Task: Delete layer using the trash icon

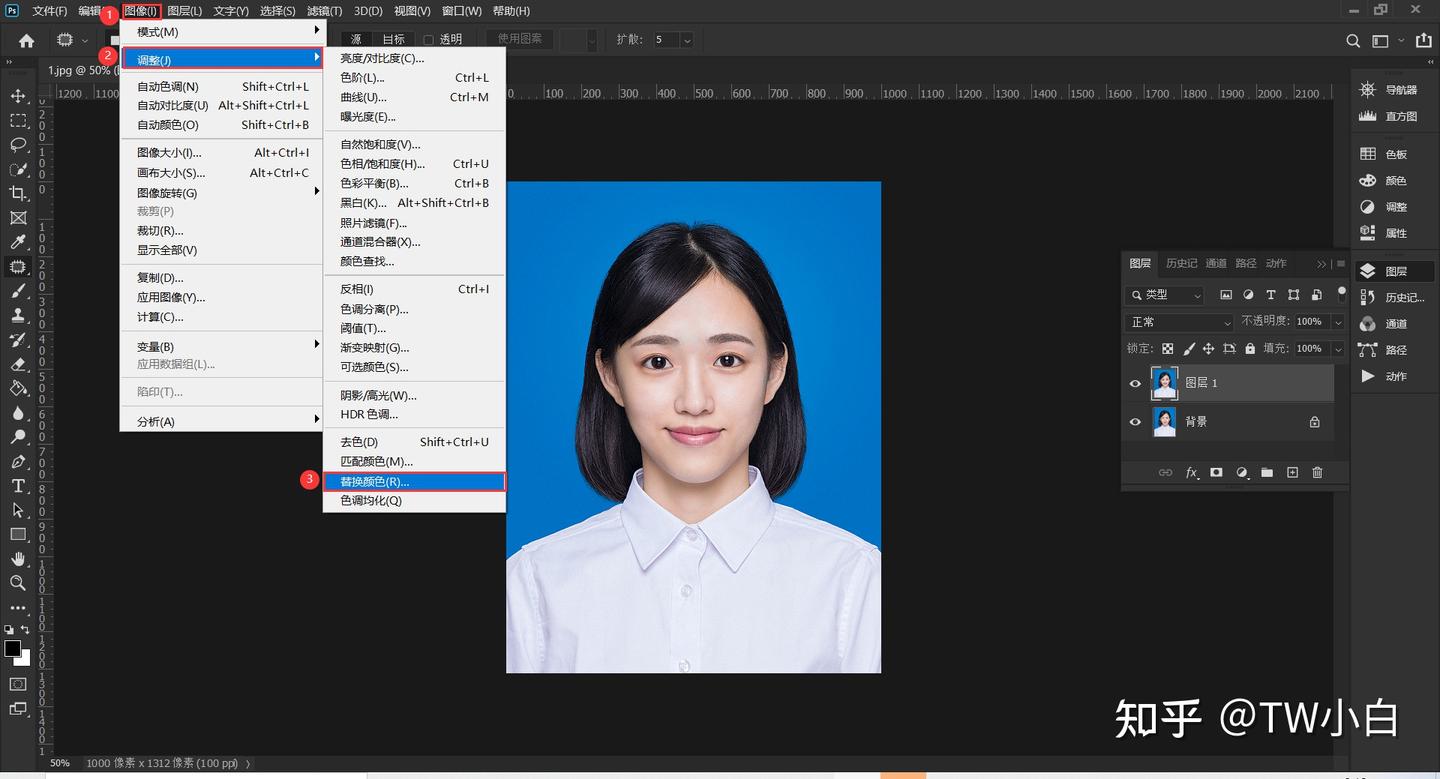Action: (1317, 472)
